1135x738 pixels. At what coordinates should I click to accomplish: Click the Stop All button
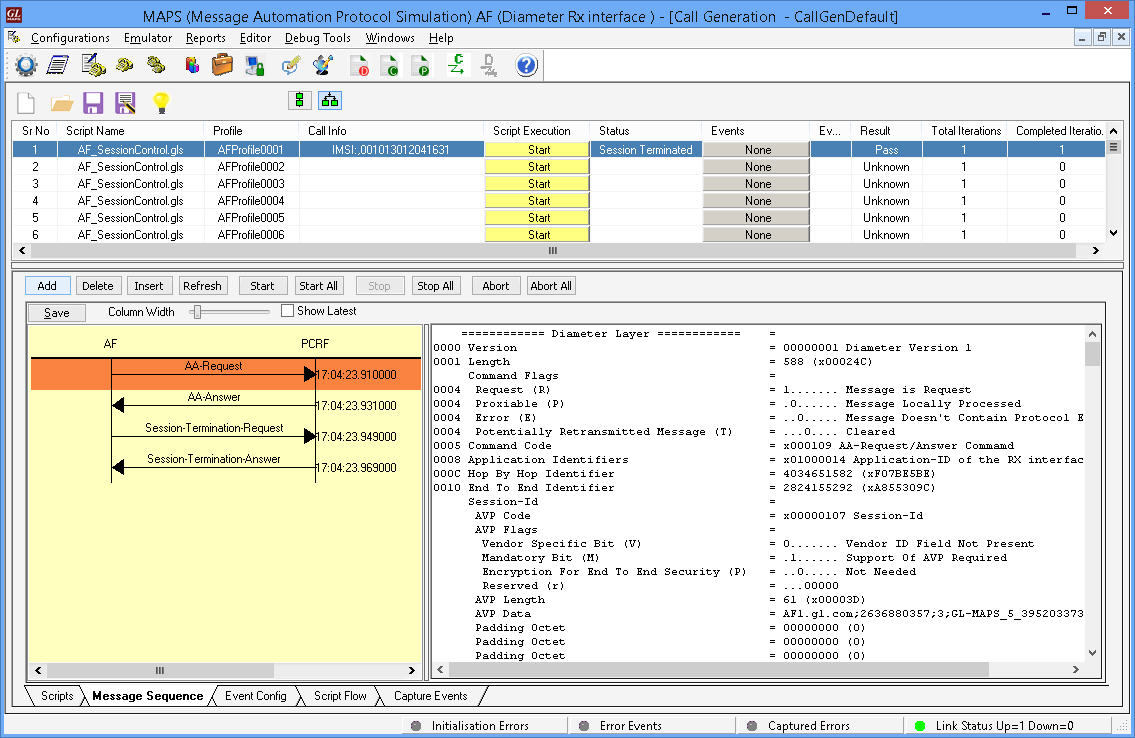(x=436, y=286)
